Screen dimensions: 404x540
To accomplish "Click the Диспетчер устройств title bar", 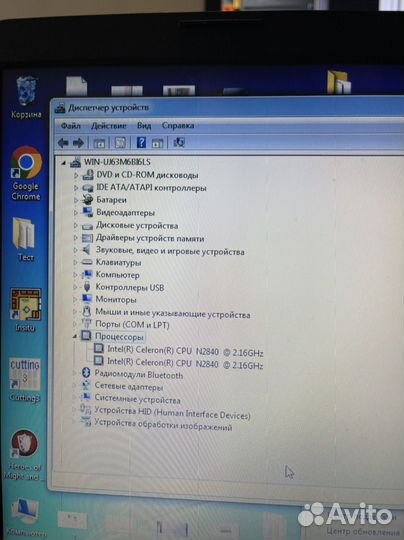I will (227, 108).
